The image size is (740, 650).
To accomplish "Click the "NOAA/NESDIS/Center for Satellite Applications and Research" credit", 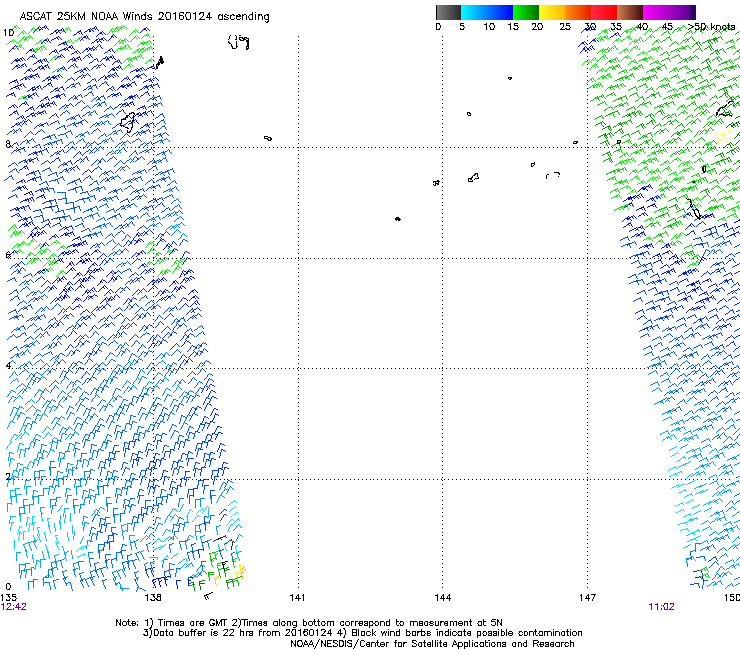I will (x=432, y=644).
